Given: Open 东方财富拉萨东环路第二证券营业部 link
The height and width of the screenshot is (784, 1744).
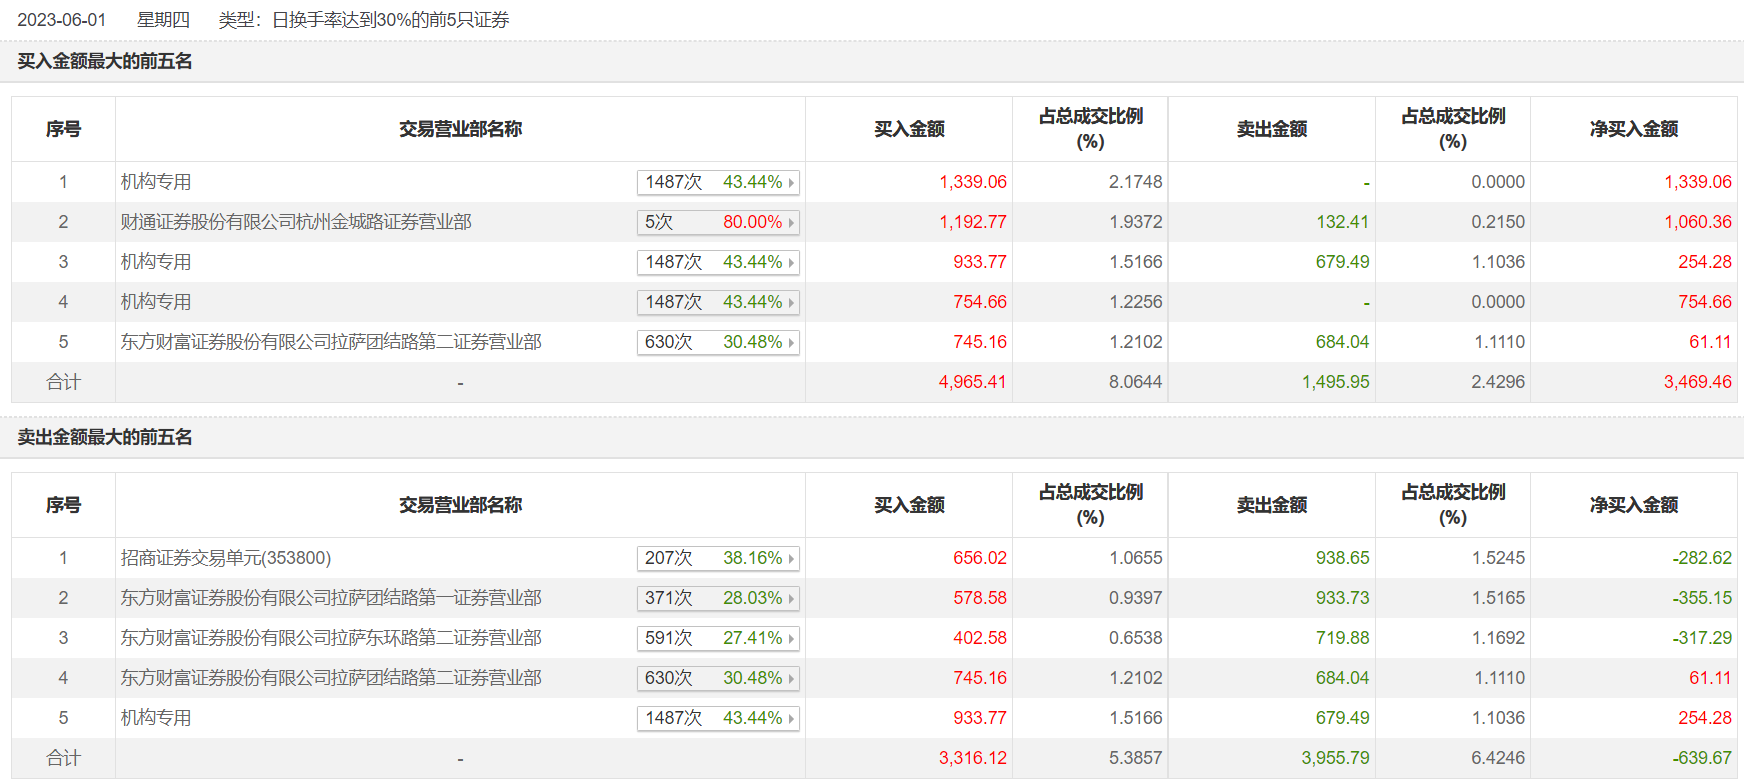Looking at the screenshot, I should pyautogui.click(x=331, y=638).
